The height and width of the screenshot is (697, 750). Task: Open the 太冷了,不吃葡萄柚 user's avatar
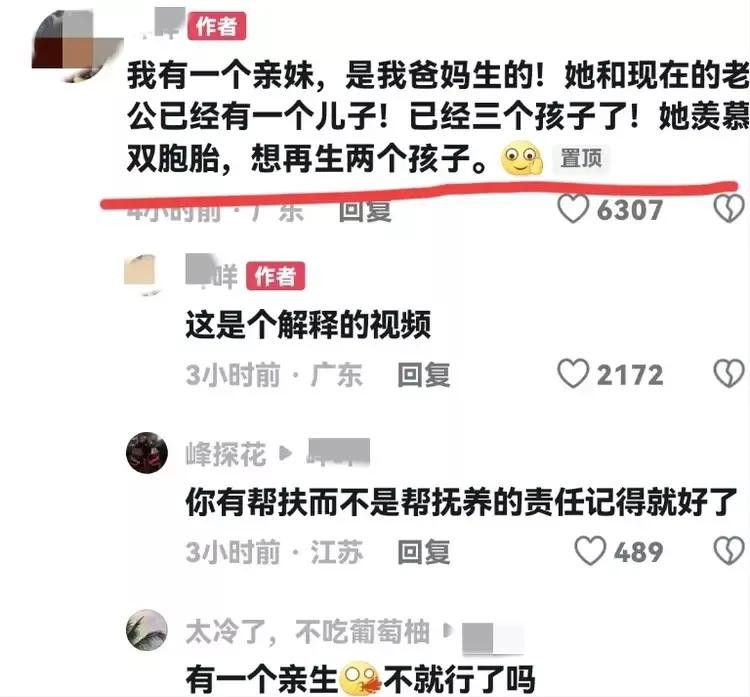click(x=147, y=630)
